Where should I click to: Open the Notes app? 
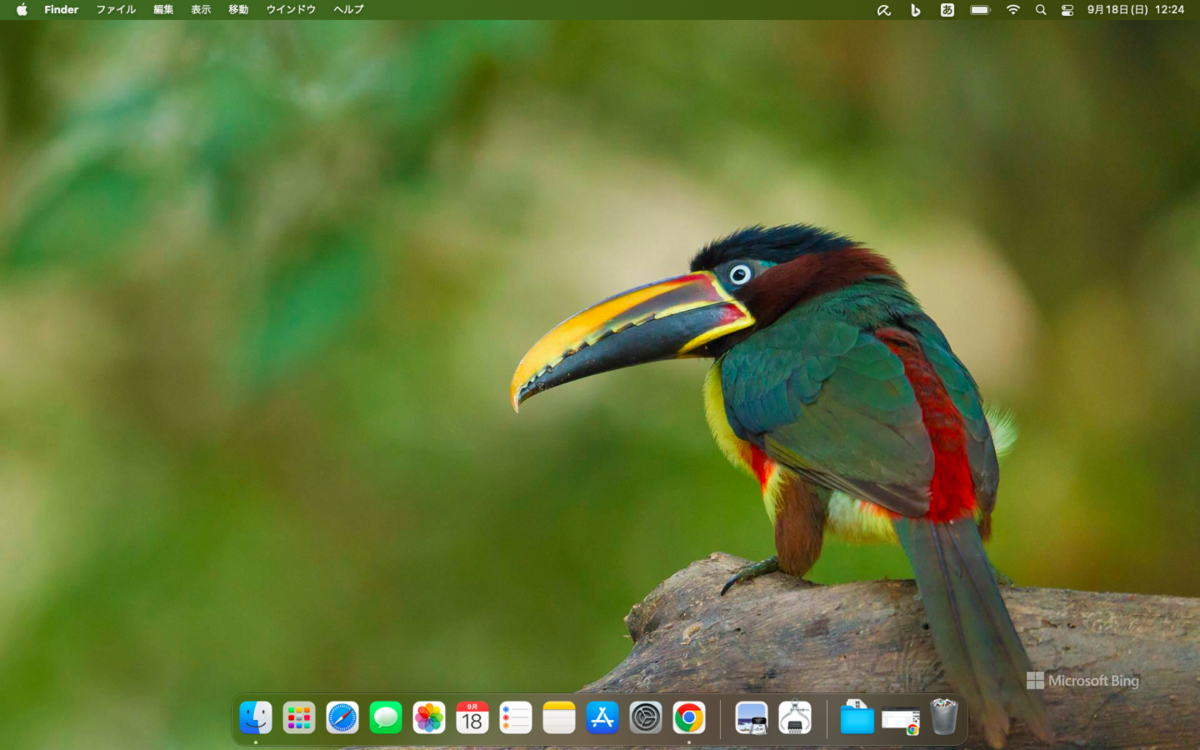(558, 717)
